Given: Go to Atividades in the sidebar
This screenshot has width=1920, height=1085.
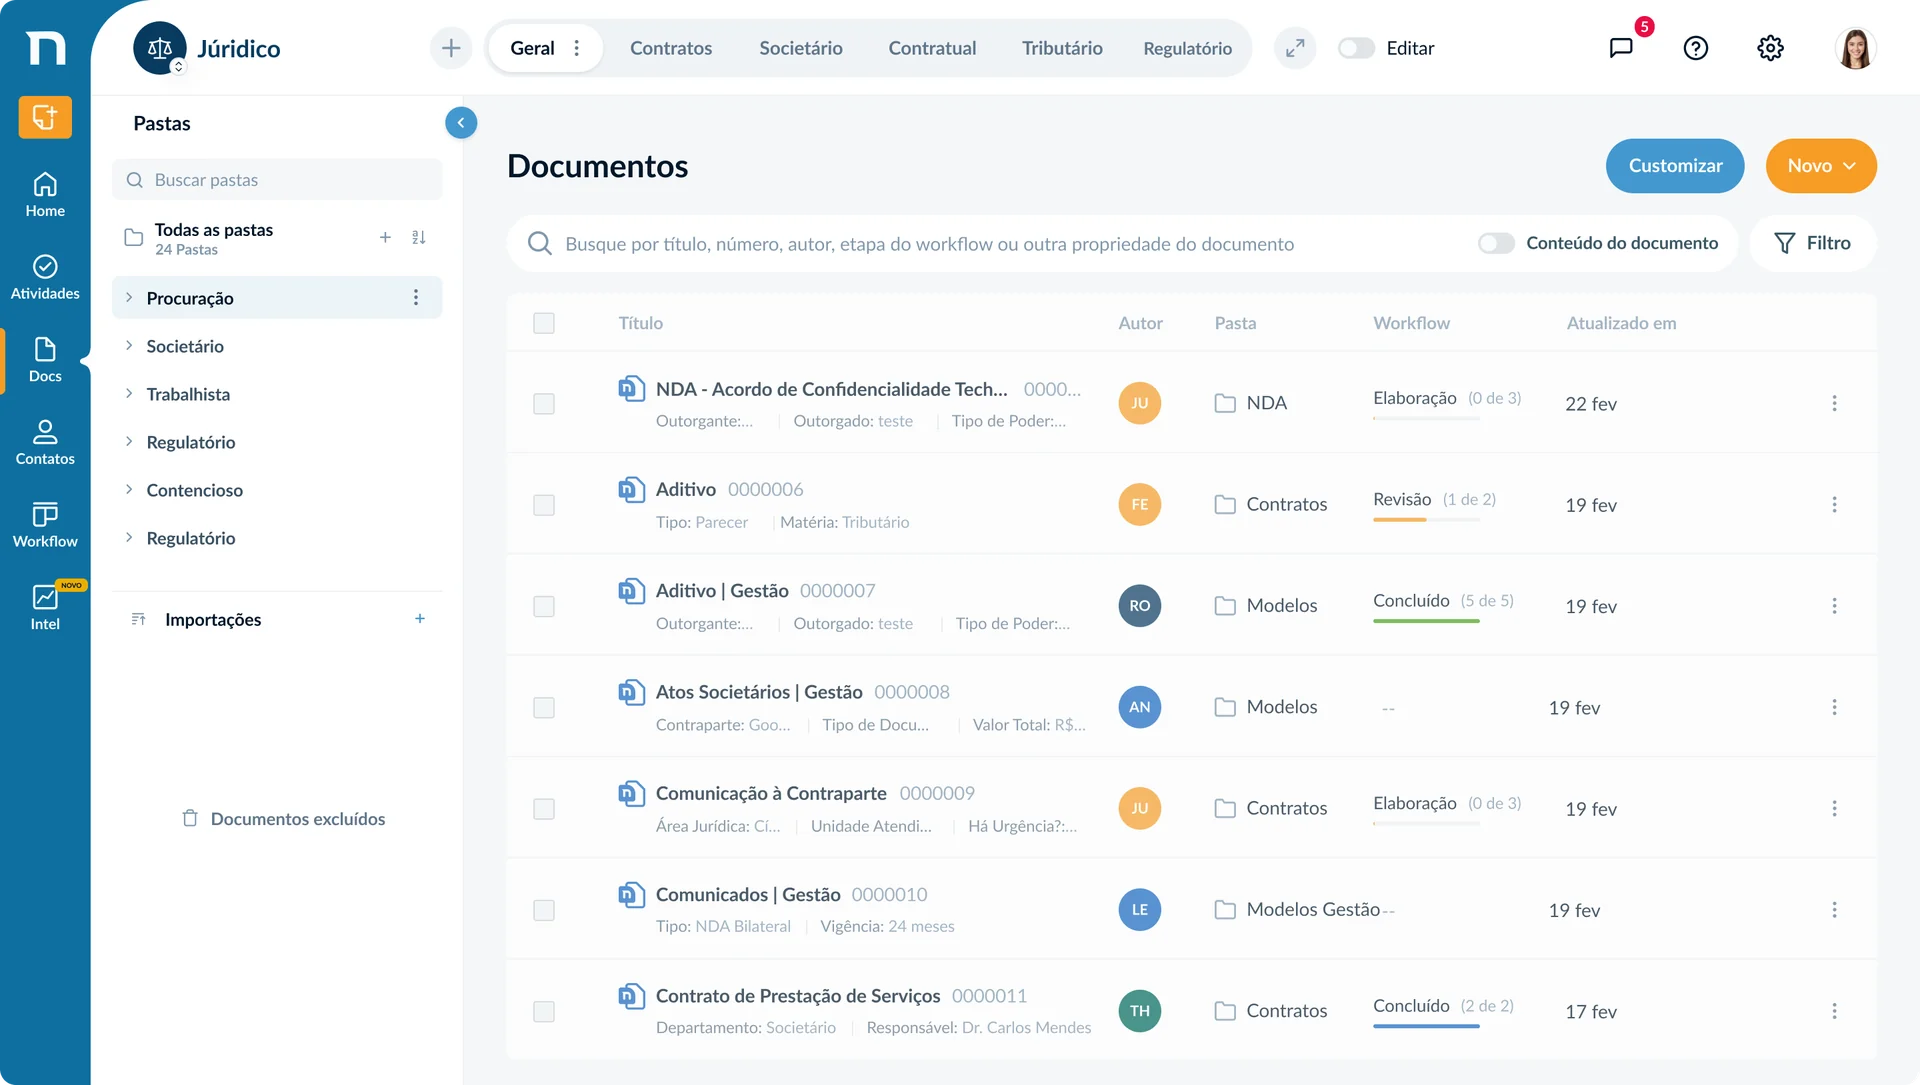Looking at the screenshot, I should coord(45,277).
